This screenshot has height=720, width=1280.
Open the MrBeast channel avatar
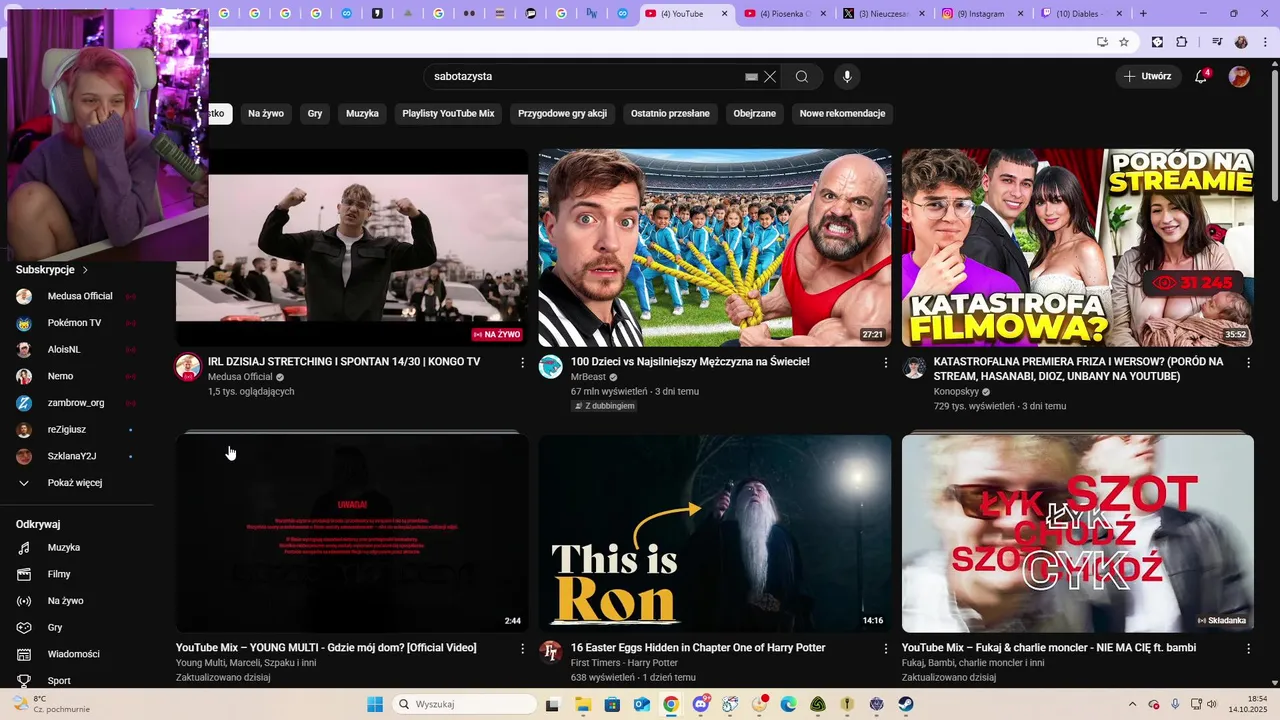point(551,367)
